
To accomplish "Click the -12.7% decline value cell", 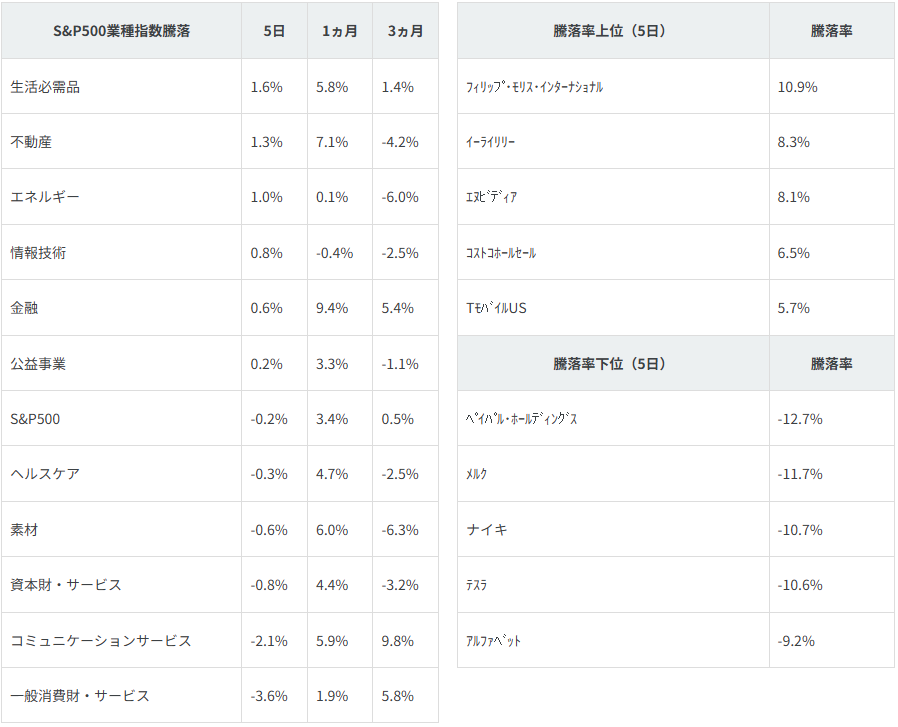I will tap(800, 419).
